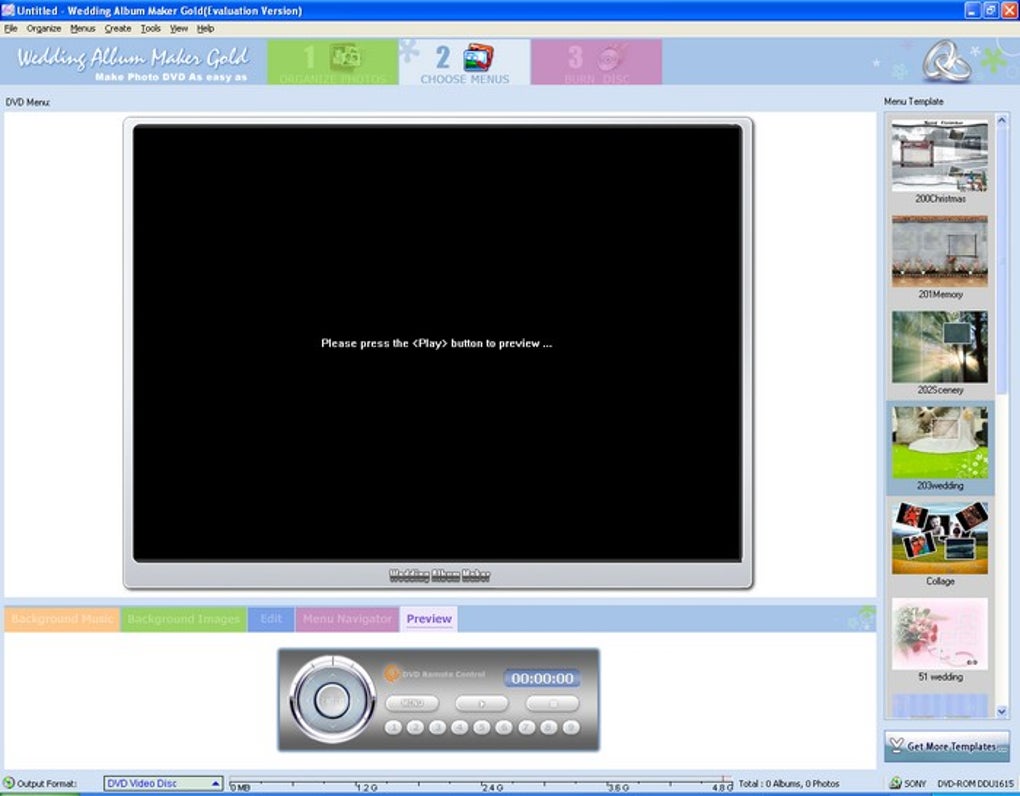Image resolution: width=1020 pixels, height=796 pixels.
Task: Open the Output Format dropdown
Action: coord(163,784)
